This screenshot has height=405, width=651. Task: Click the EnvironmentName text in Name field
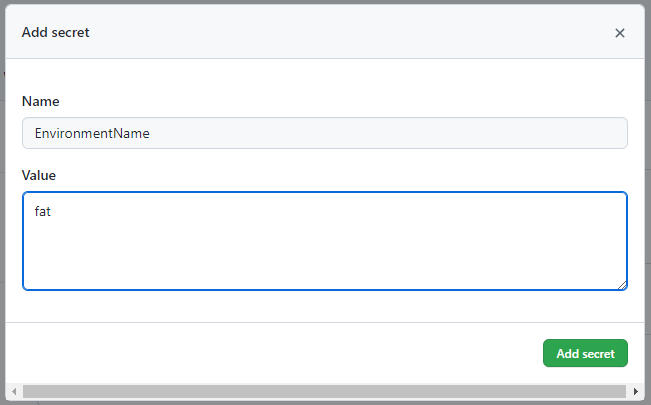pyautogui.click(x=92, y=133)
